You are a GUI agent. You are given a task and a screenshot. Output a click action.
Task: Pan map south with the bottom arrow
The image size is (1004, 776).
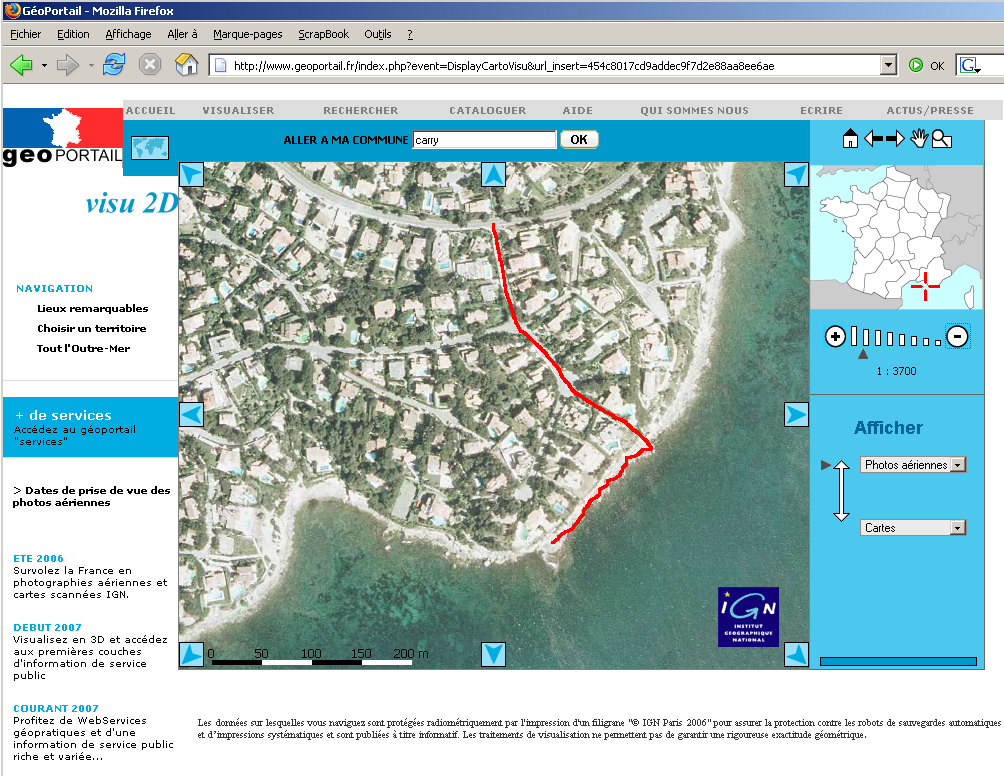click(493, 654)
